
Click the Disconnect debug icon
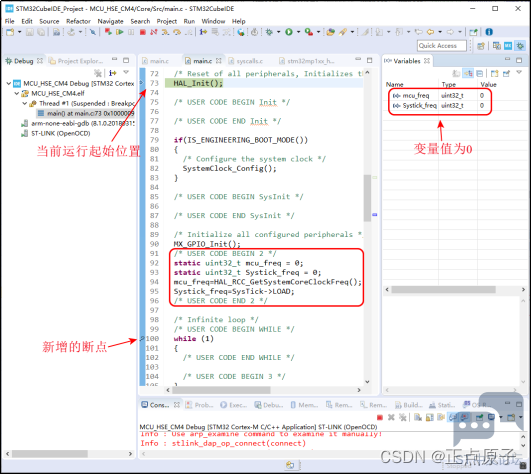pyautogui.click(x=154, y=32)
